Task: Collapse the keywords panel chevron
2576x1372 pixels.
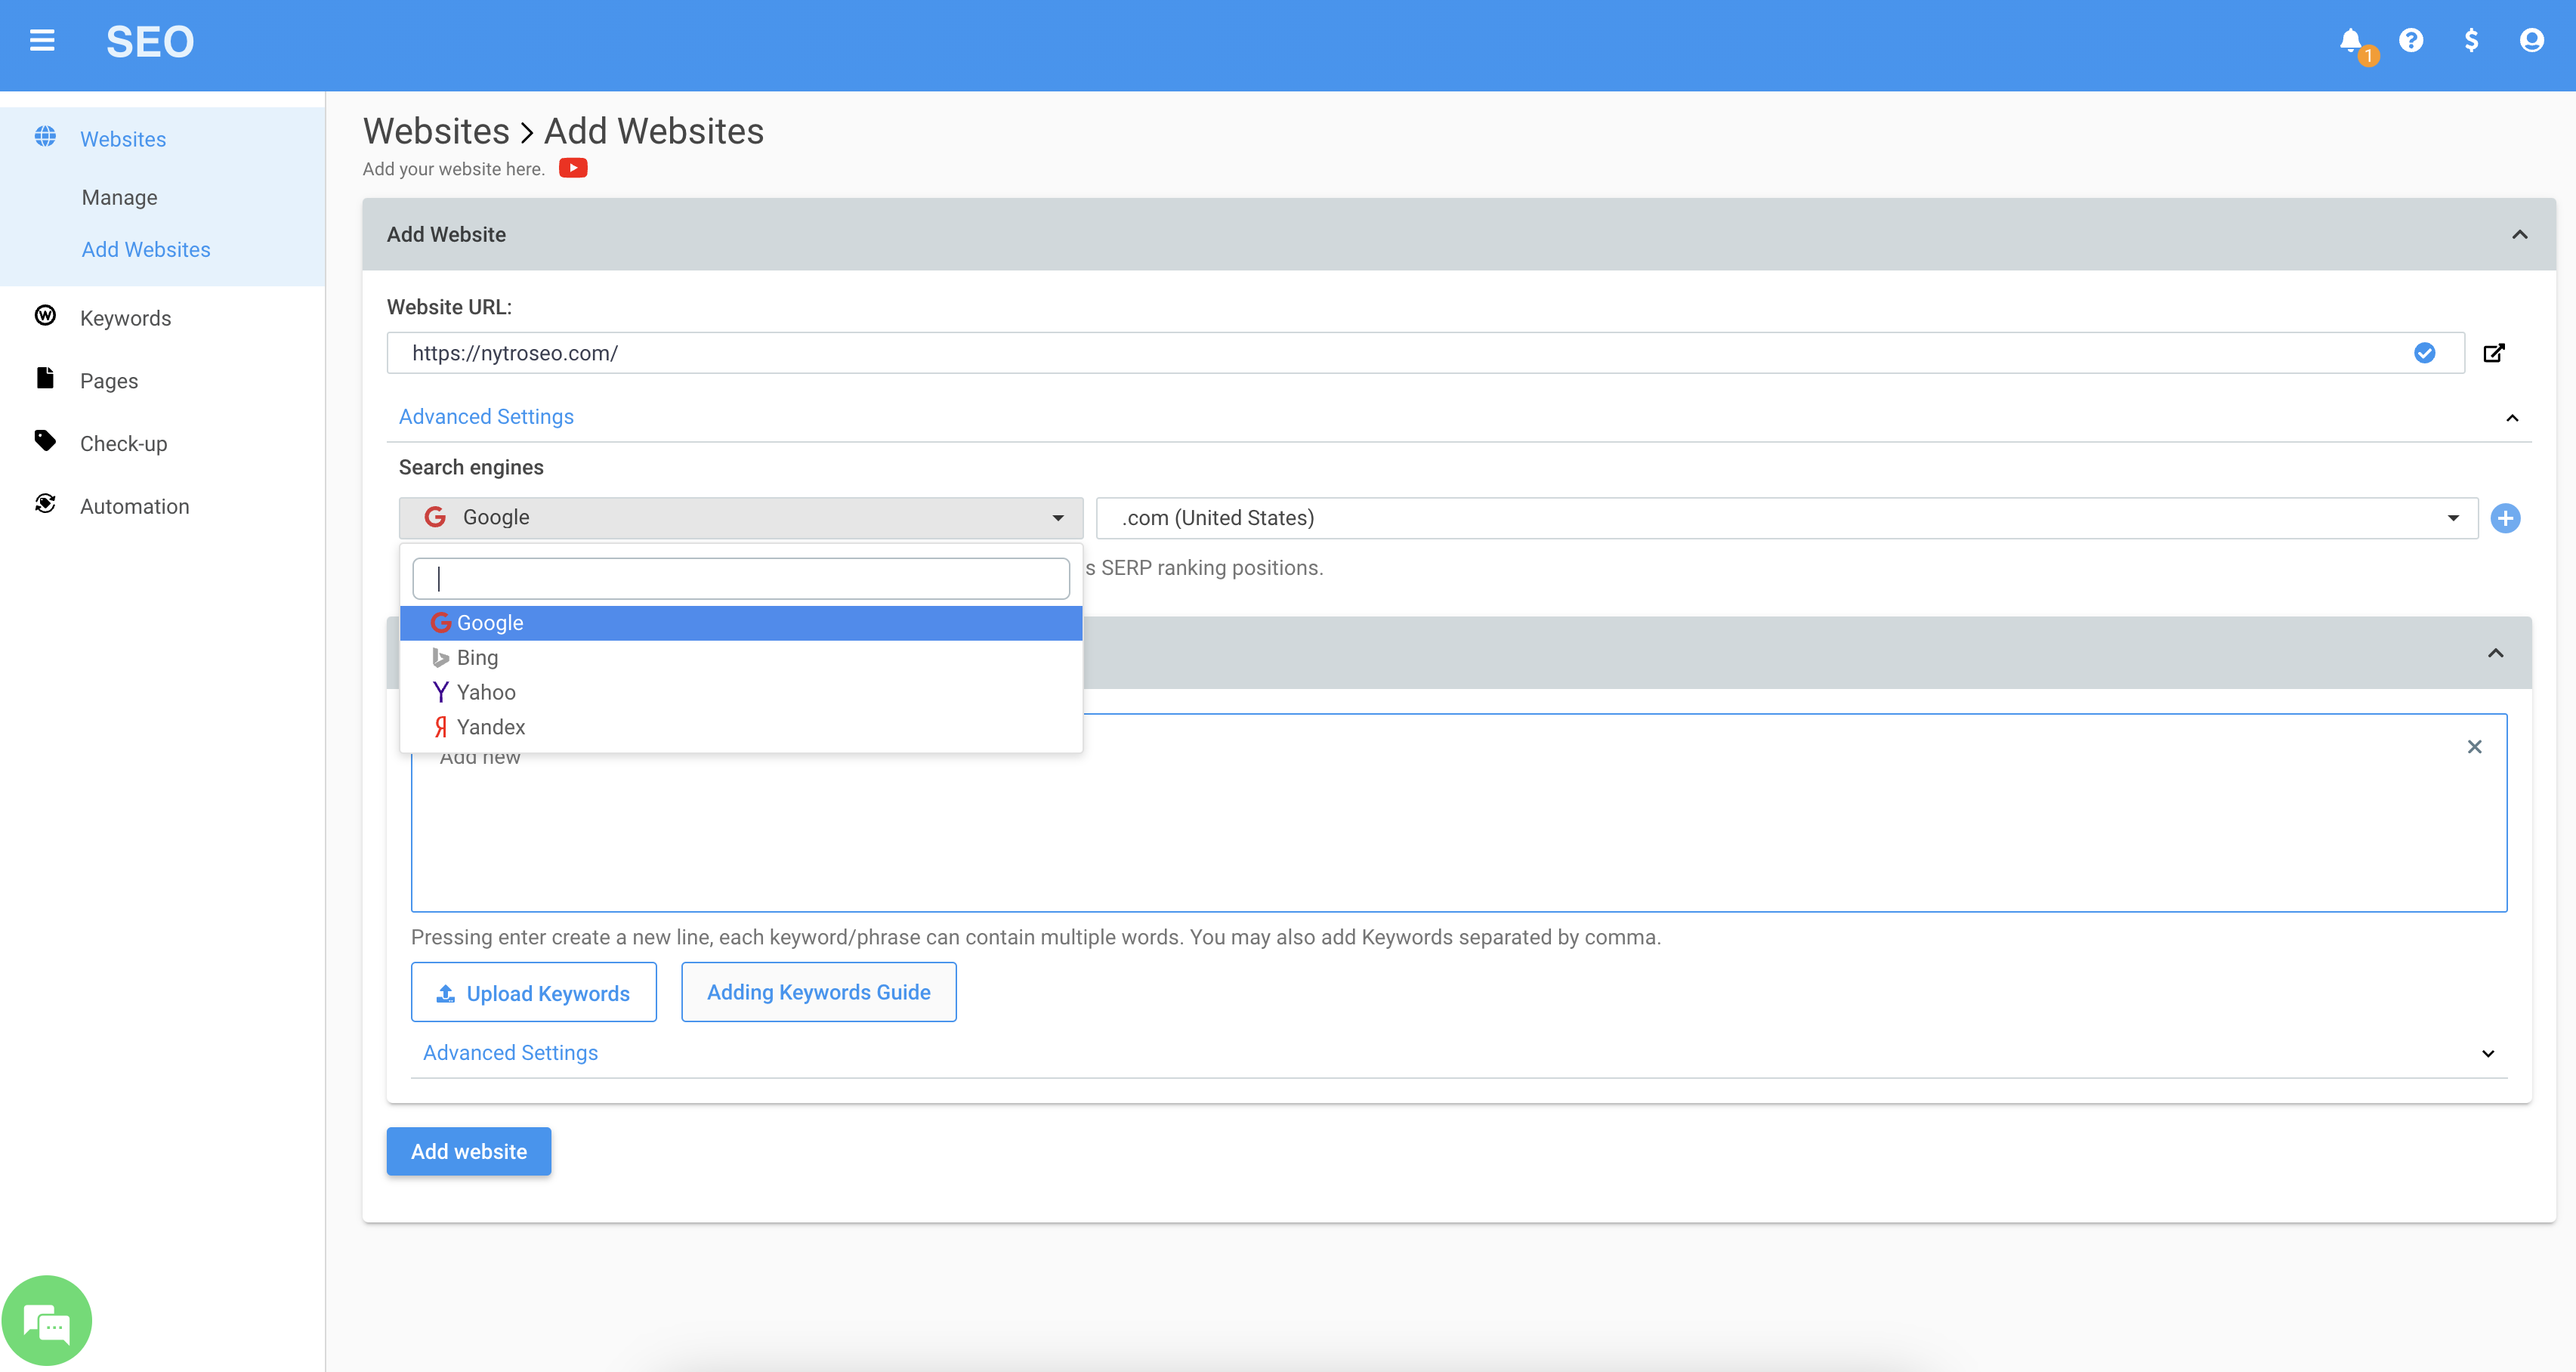Action: [x=2496, y=653]
